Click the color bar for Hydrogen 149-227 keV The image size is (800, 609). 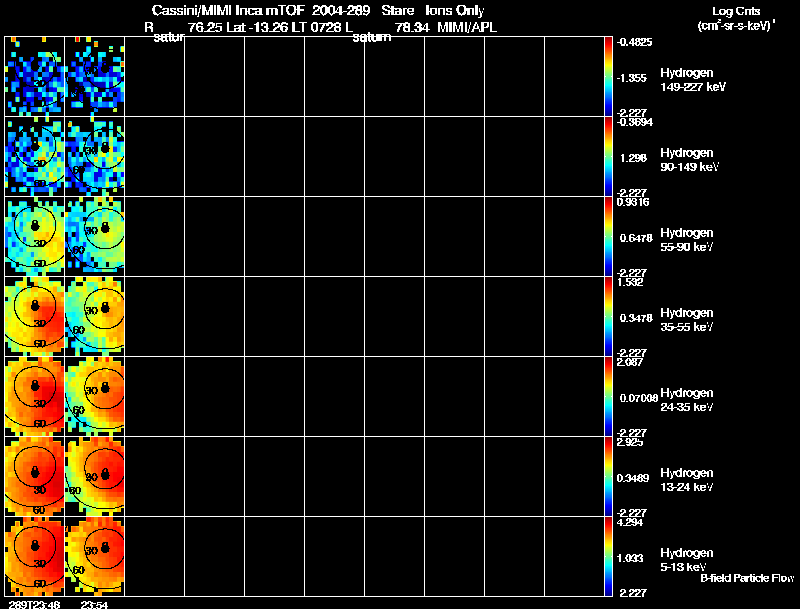tap(608, 77)
